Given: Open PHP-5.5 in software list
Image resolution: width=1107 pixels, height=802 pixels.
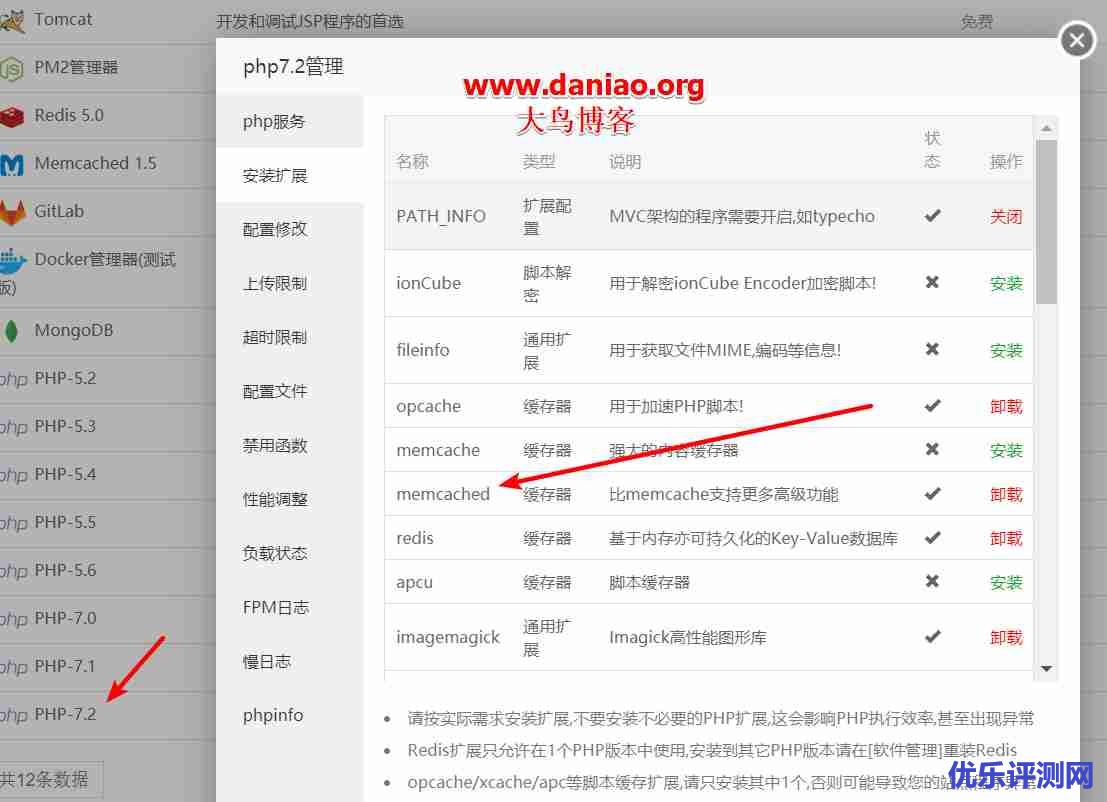Looking at the screenshot, I should pos(65,522).
